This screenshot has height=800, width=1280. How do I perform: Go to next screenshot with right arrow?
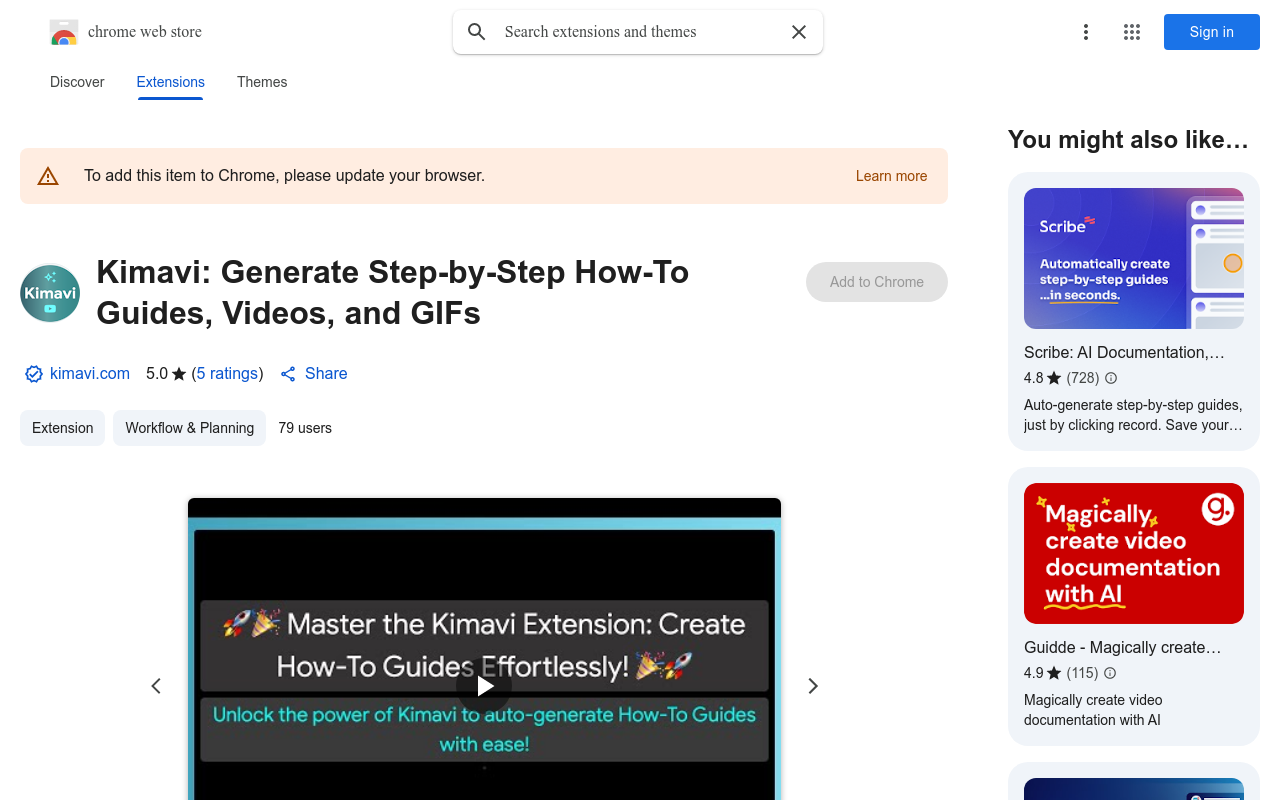[x=813, y=686]
